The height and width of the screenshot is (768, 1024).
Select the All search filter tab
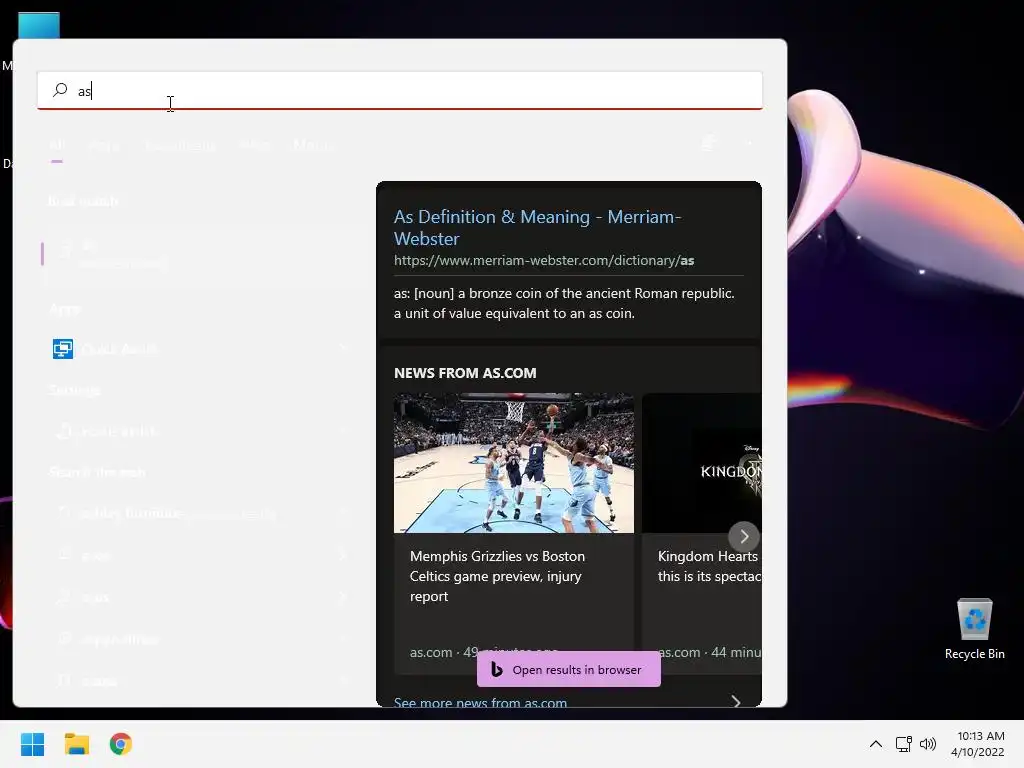point(57,144)
